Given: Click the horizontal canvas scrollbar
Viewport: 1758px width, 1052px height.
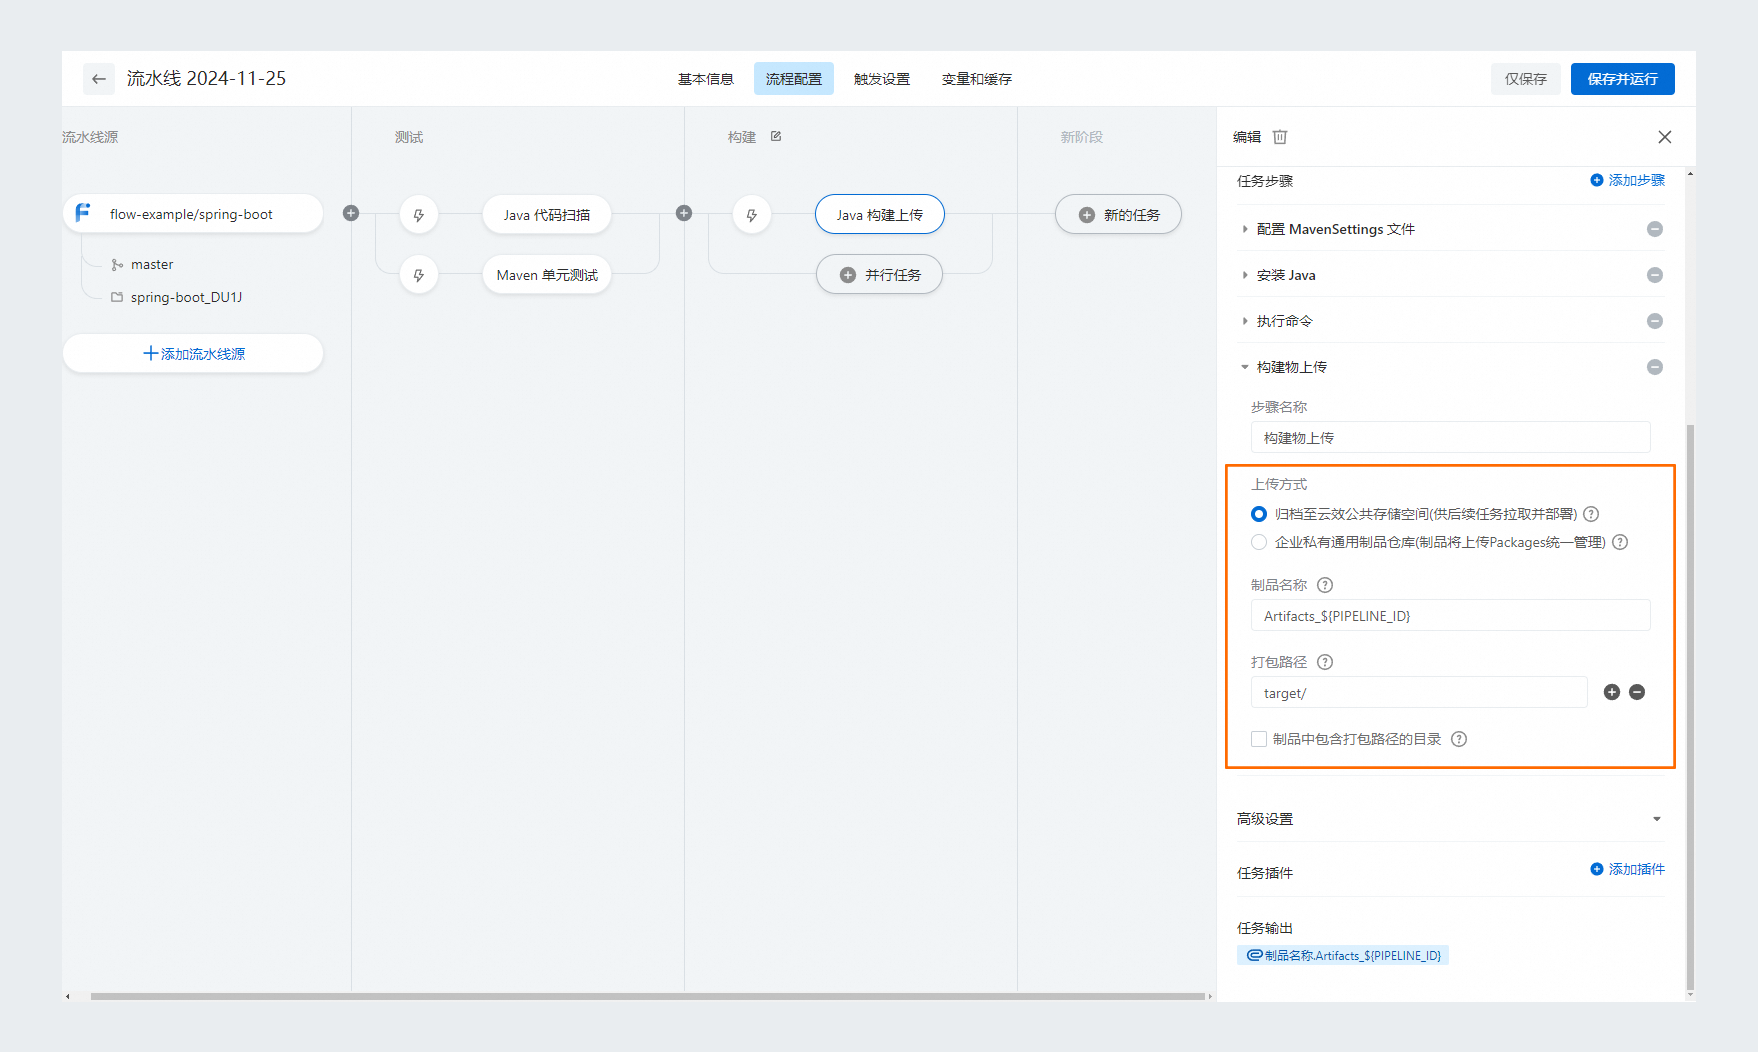Looking at the screenshot, I should point(647,996).
